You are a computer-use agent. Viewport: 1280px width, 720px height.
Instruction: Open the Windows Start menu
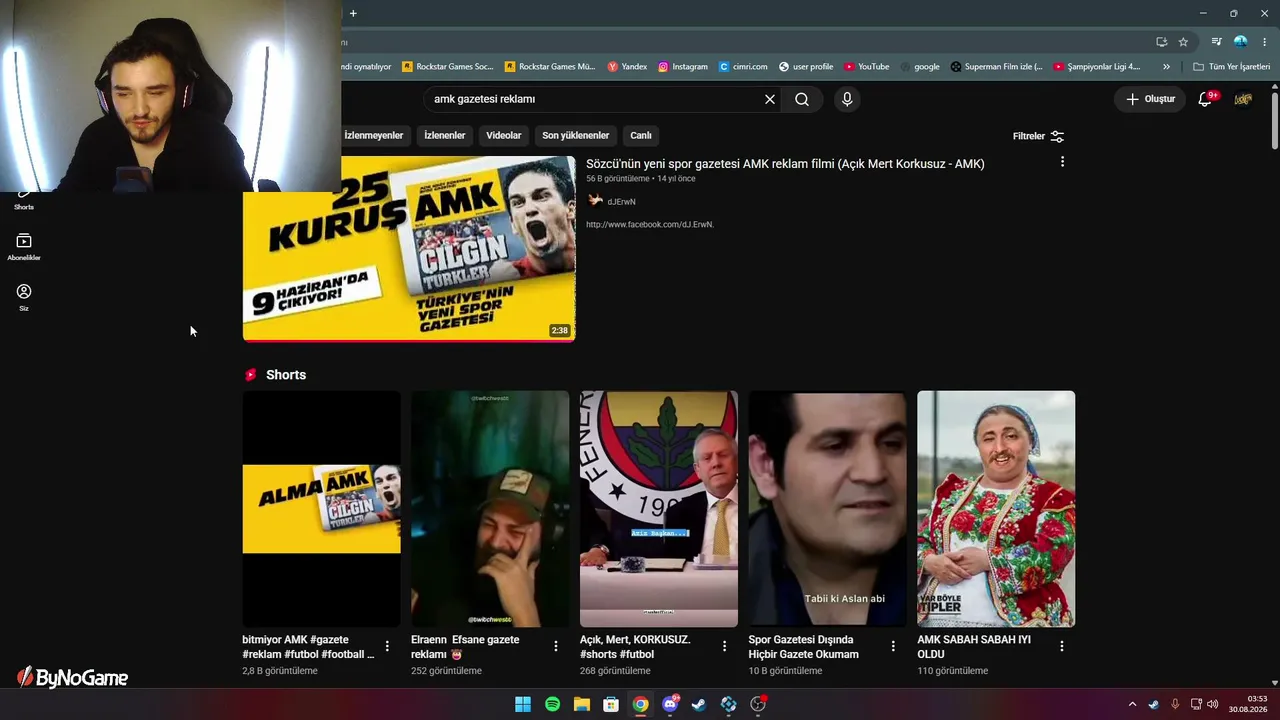(x=523, y=704)
